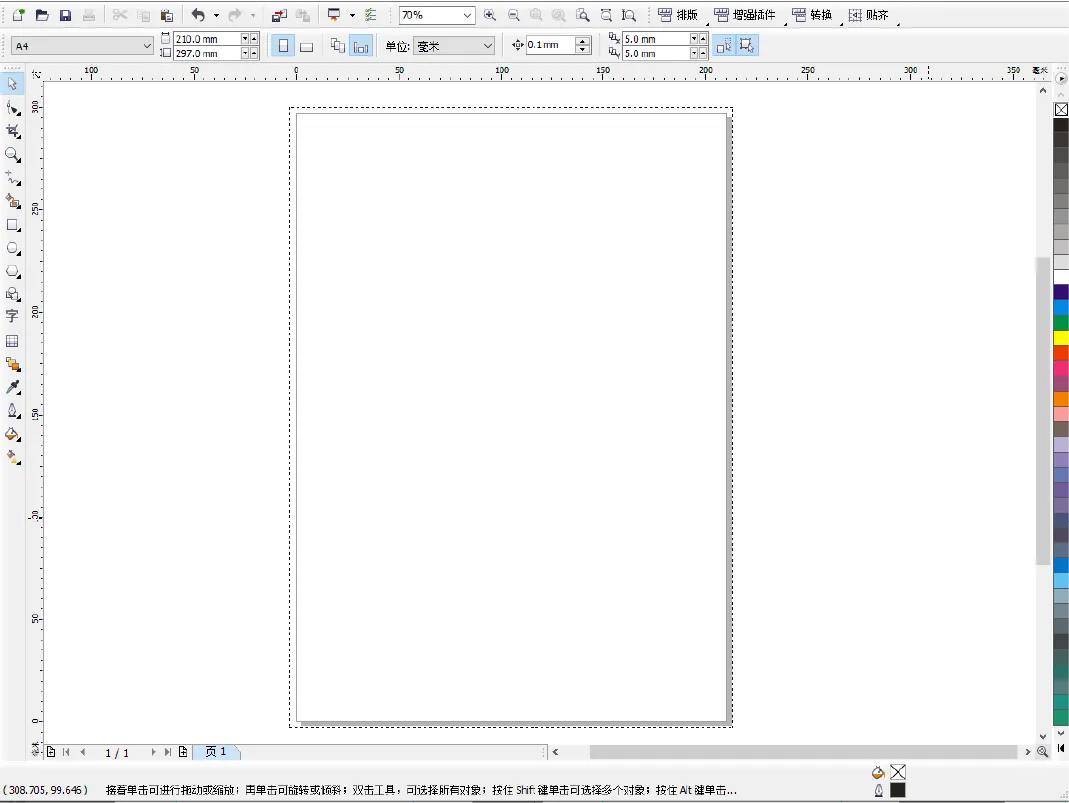
Task: Click the vertical scrollbar thumb
Action: pos(1042,411)
